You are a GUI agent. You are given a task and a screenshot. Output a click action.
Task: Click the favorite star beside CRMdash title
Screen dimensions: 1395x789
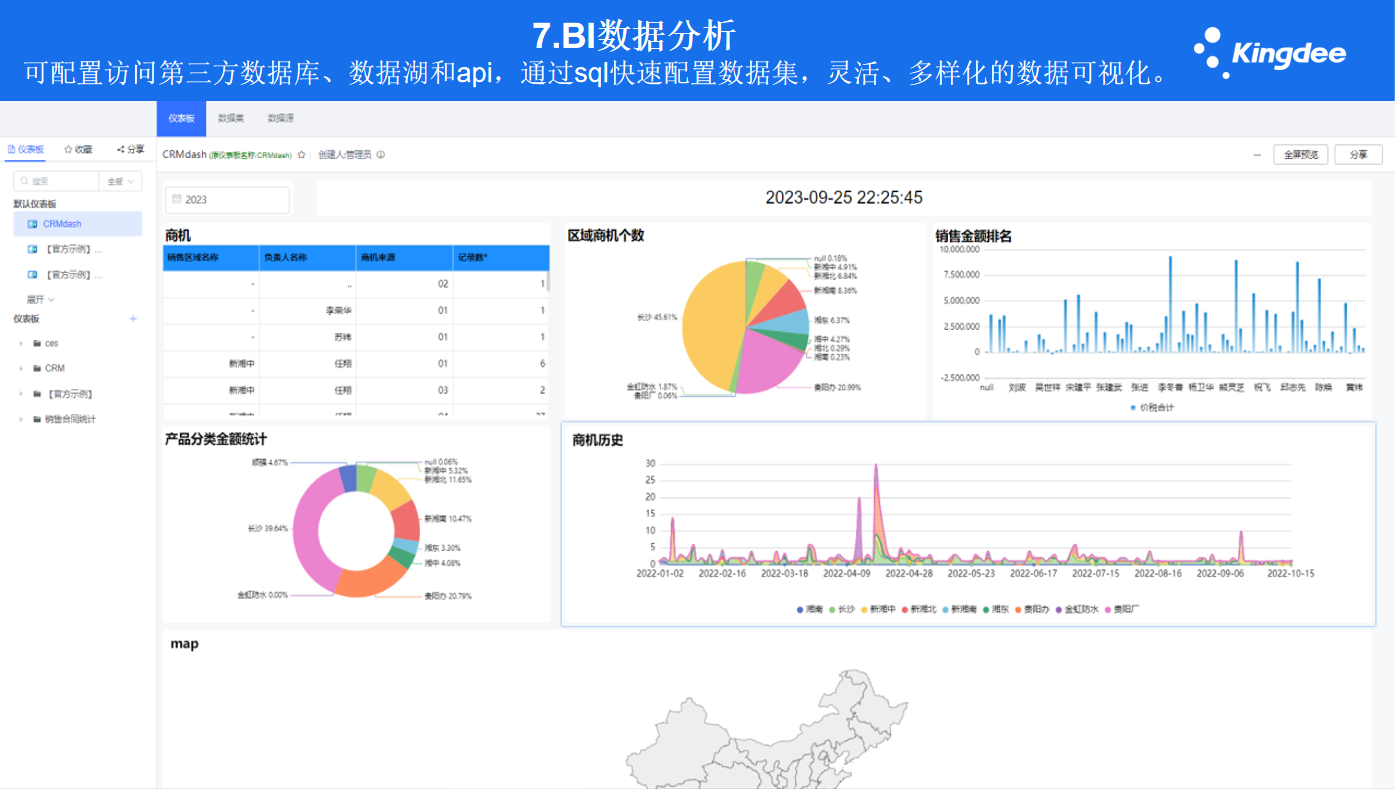click(x=301, y=155)
